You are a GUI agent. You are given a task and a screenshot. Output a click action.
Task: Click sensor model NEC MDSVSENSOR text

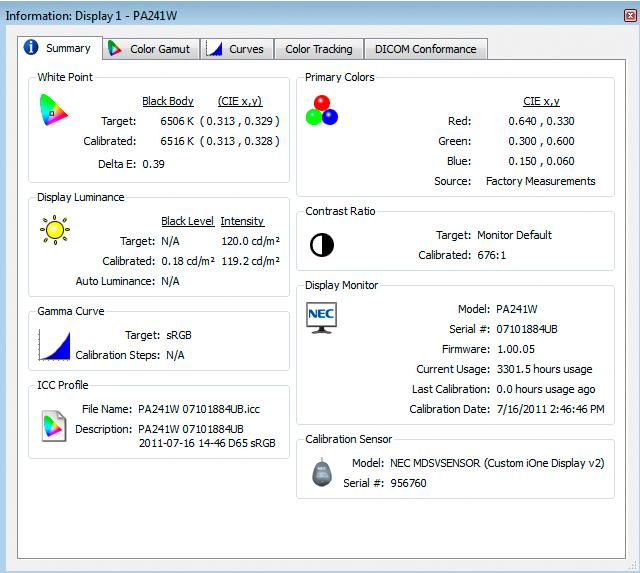coord(497,463)
